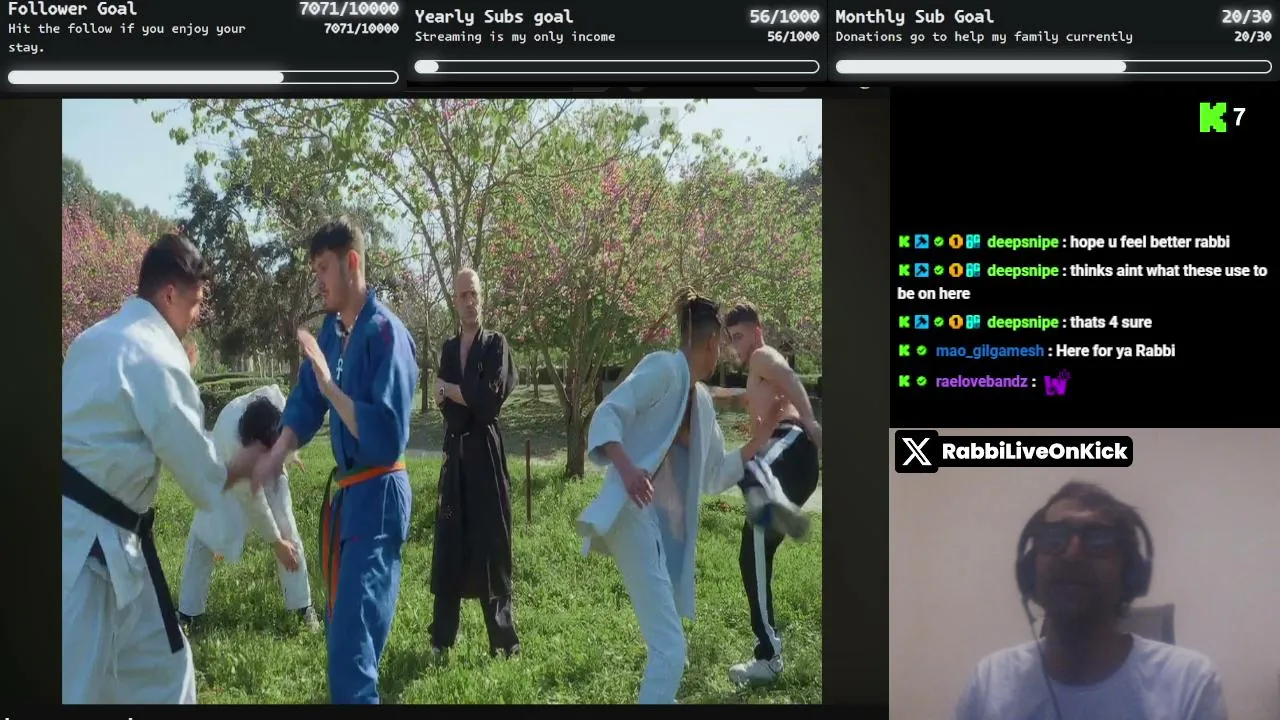Click the bold '7071/10000' follower count
1280x720 pixels.
coord(348,9)
